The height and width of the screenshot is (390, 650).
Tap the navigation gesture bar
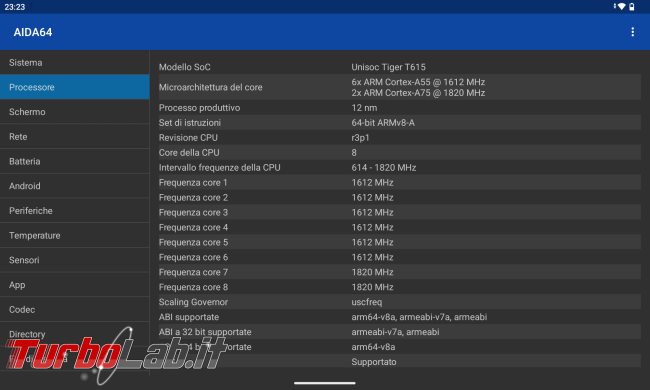(325, 383)
